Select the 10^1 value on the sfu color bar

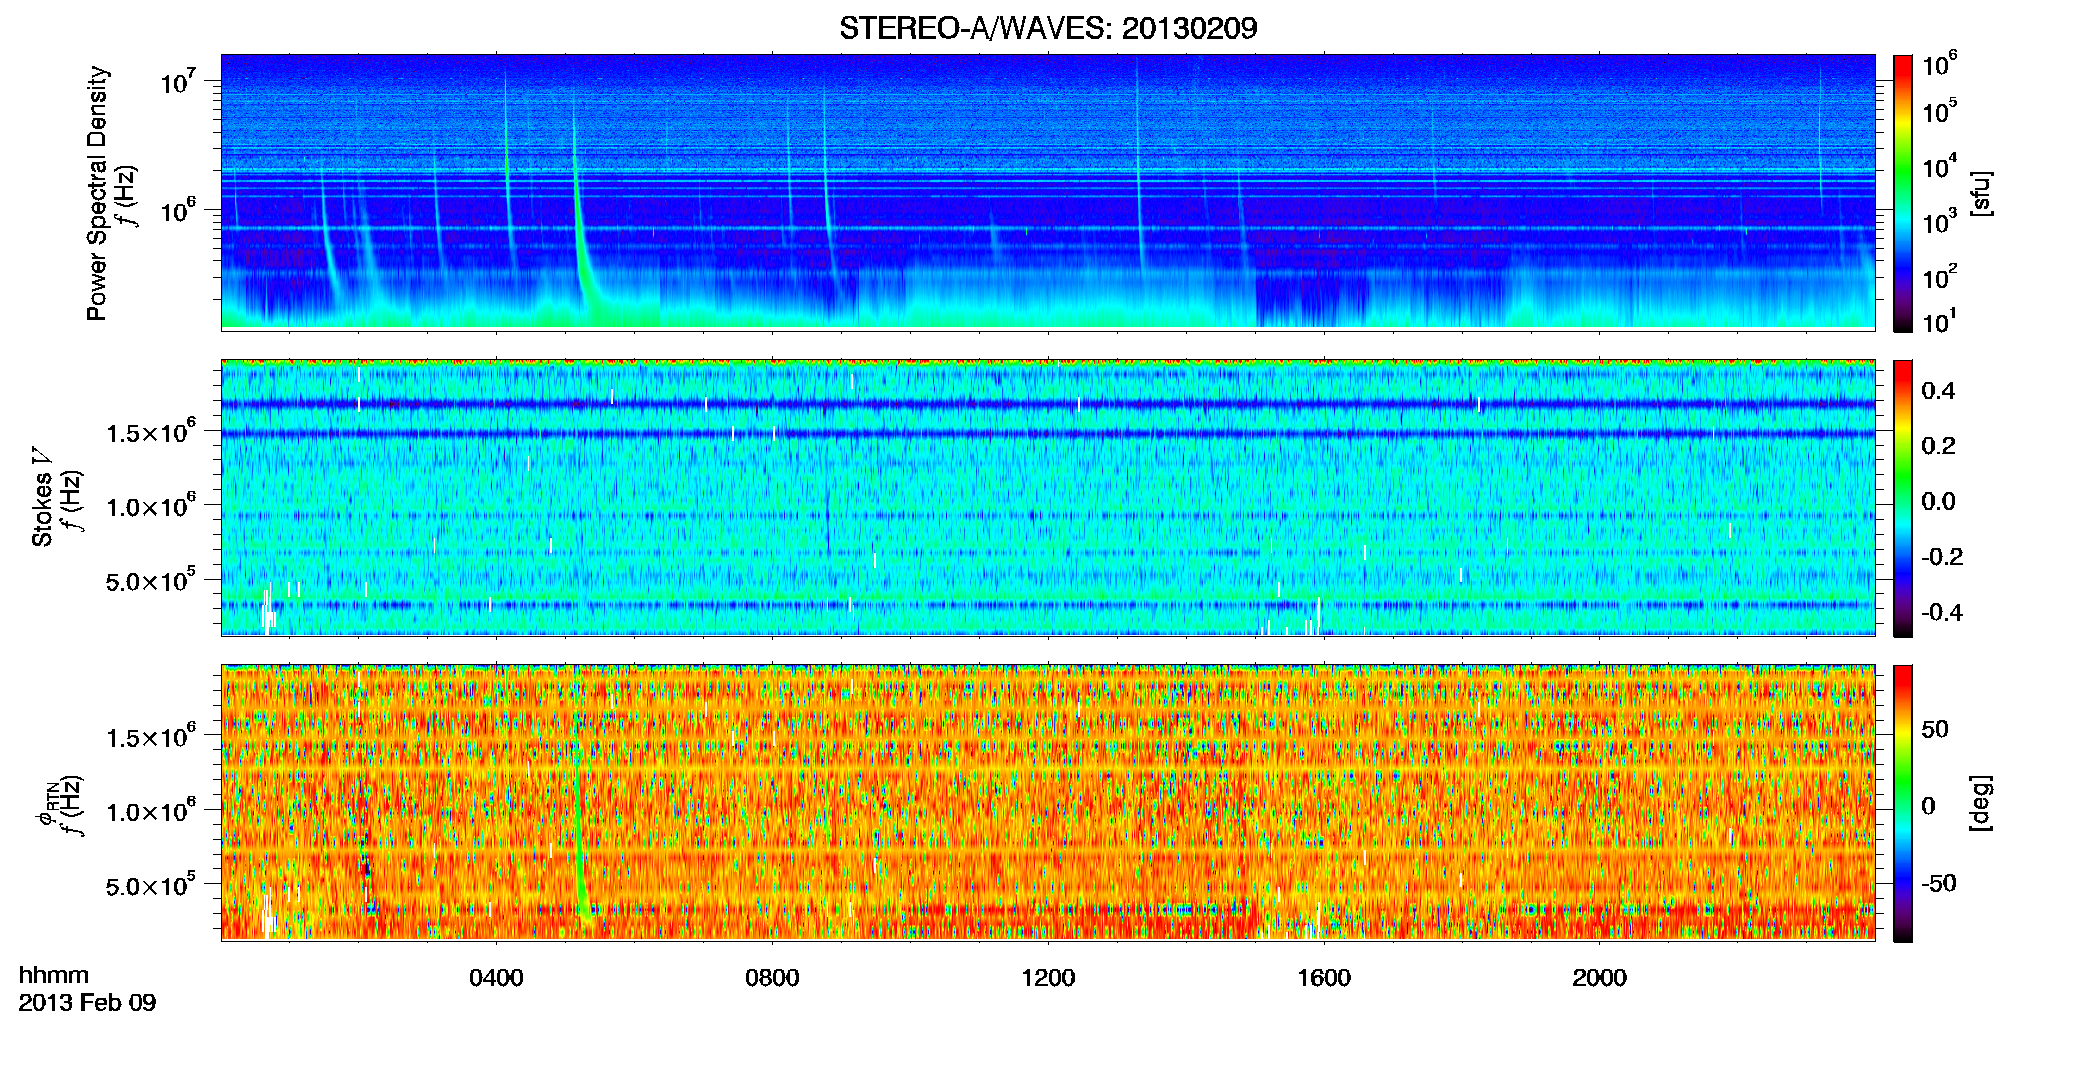[1940, 321]
